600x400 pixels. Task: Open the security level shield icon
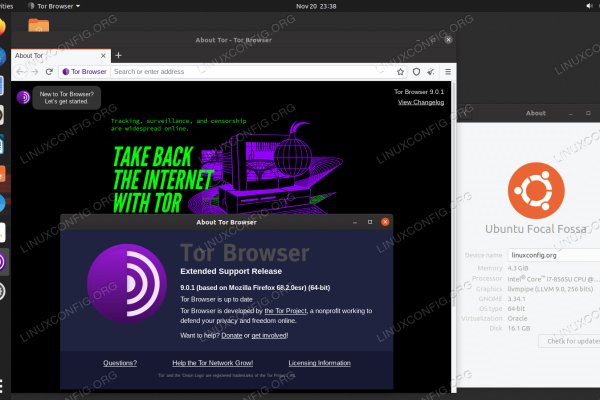click(417, 72)
